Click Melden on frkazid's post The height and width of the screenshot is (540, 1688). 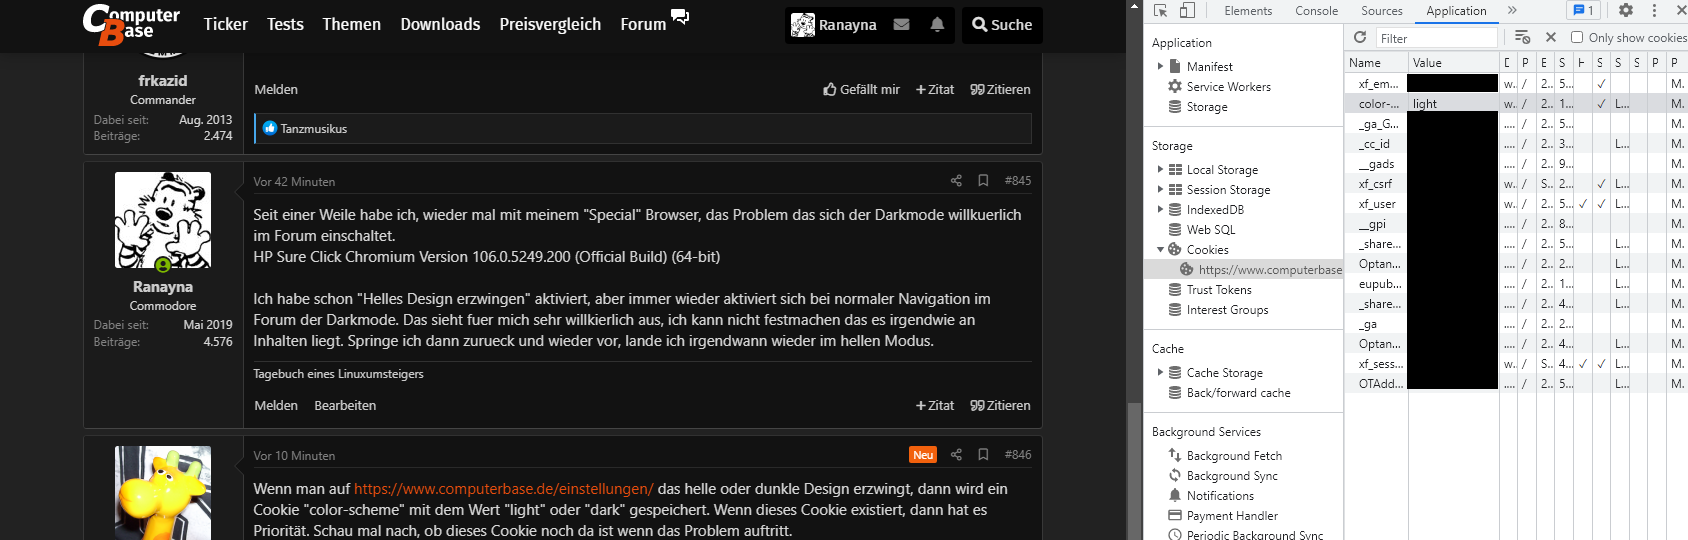pyautogui.click(x=276, y=90)
